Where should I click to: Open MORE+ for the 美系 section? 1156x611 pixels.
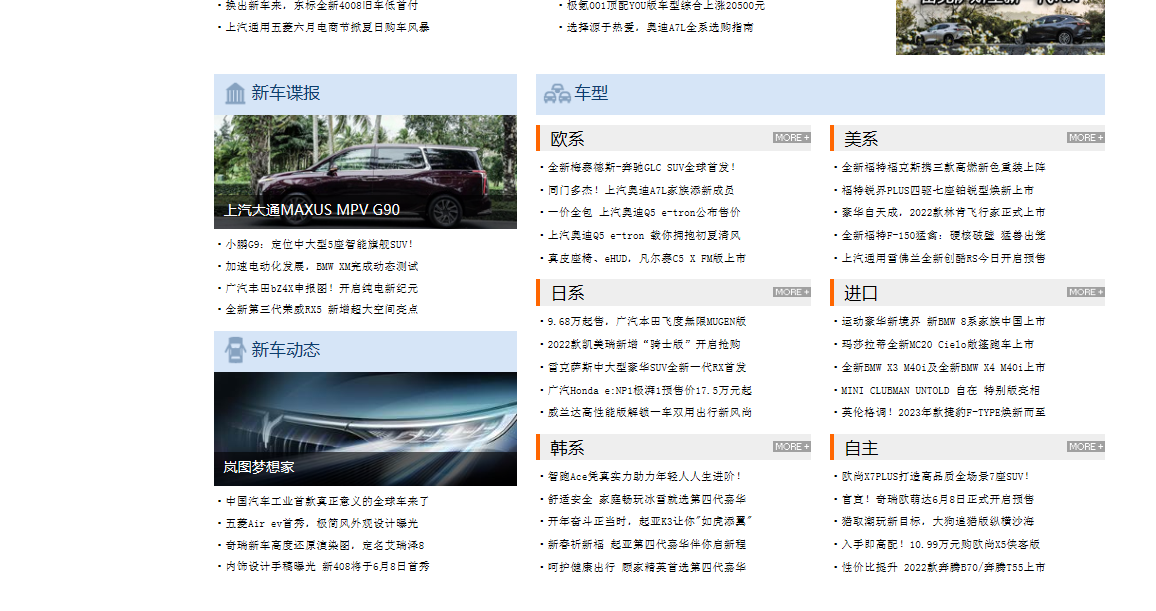pyautogui.click(x=1085, y=138)
